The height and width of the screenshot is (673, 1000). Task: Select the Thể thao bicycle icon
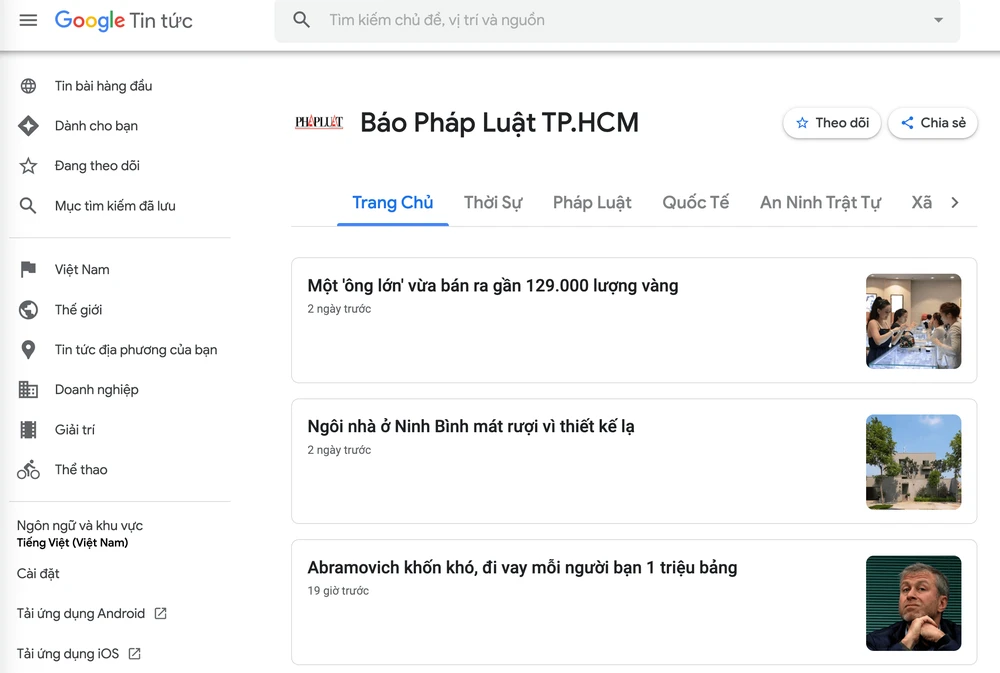[x=28, y=470]
